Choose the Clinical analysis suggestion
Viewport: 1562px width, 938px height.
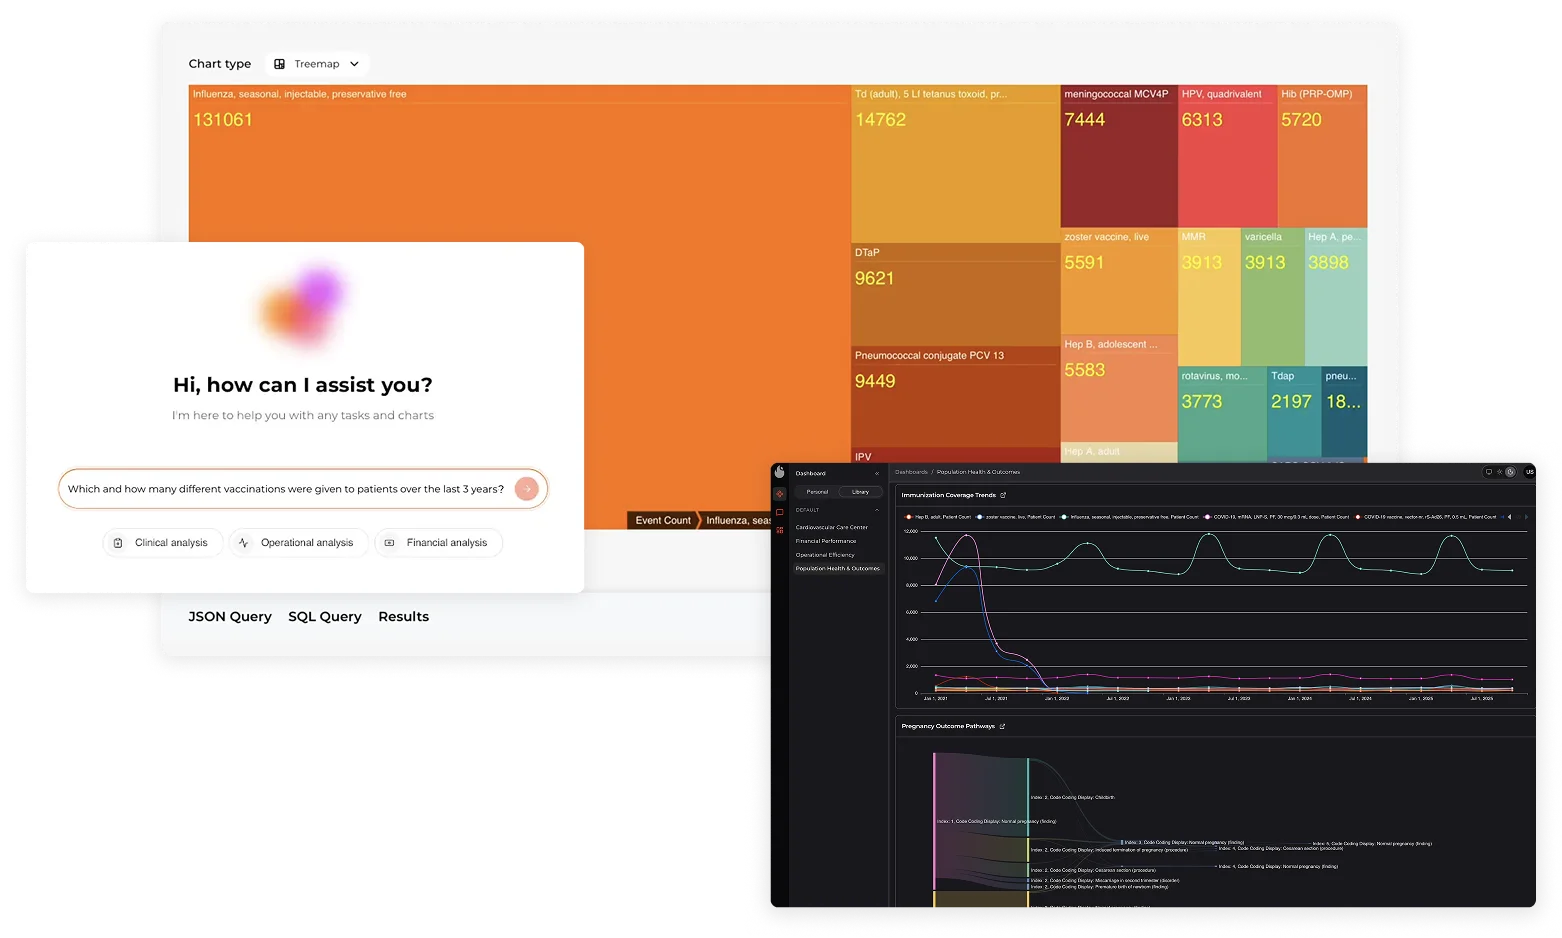162,543
